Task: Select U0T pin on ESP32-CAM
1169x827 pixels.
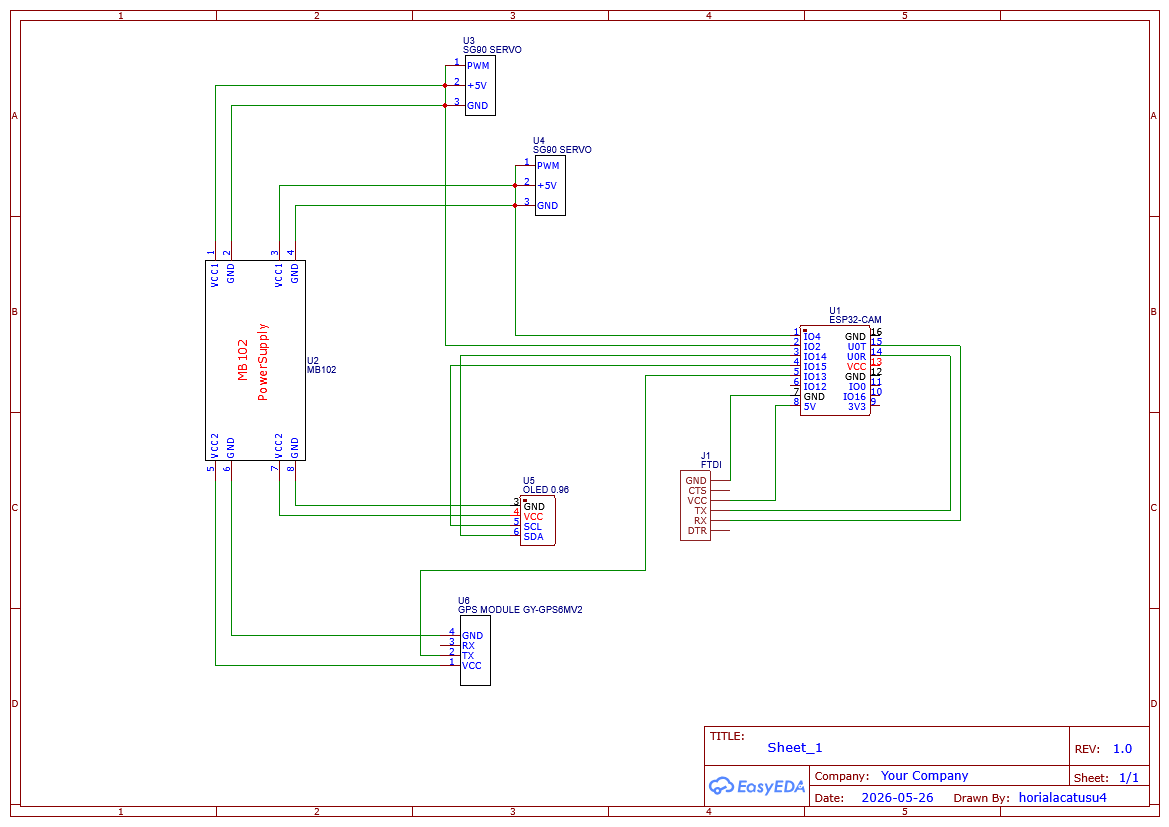Action: 857,347
